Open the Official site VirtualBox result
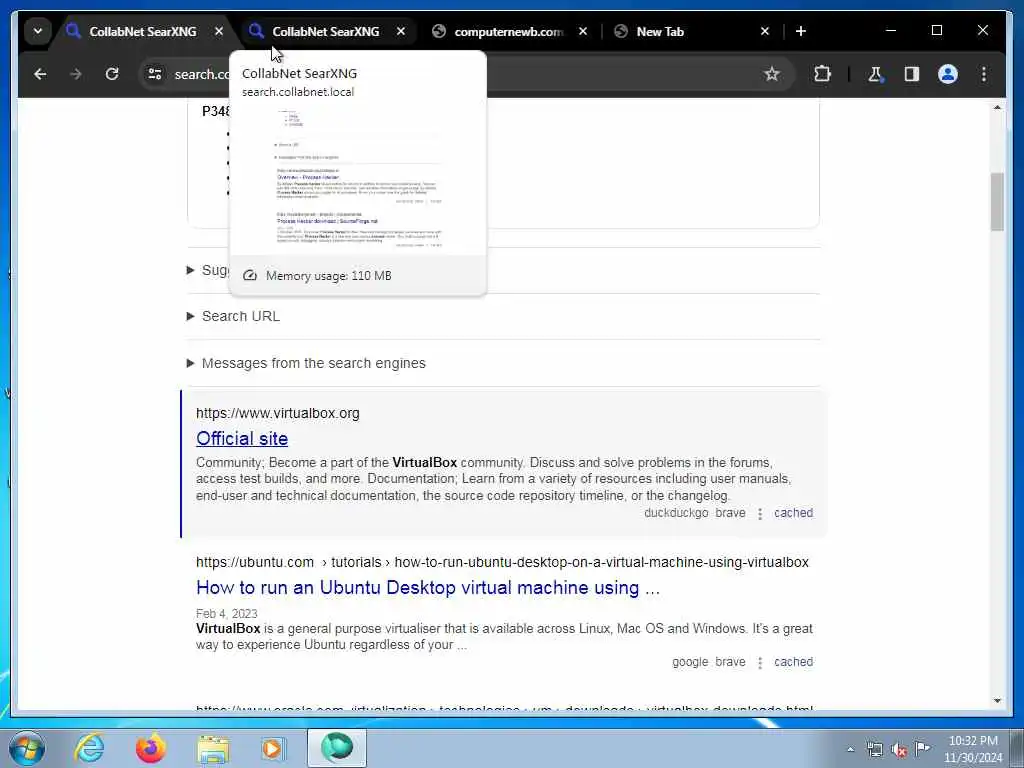This screenshot has height=768, width=1024. (242, 438)
